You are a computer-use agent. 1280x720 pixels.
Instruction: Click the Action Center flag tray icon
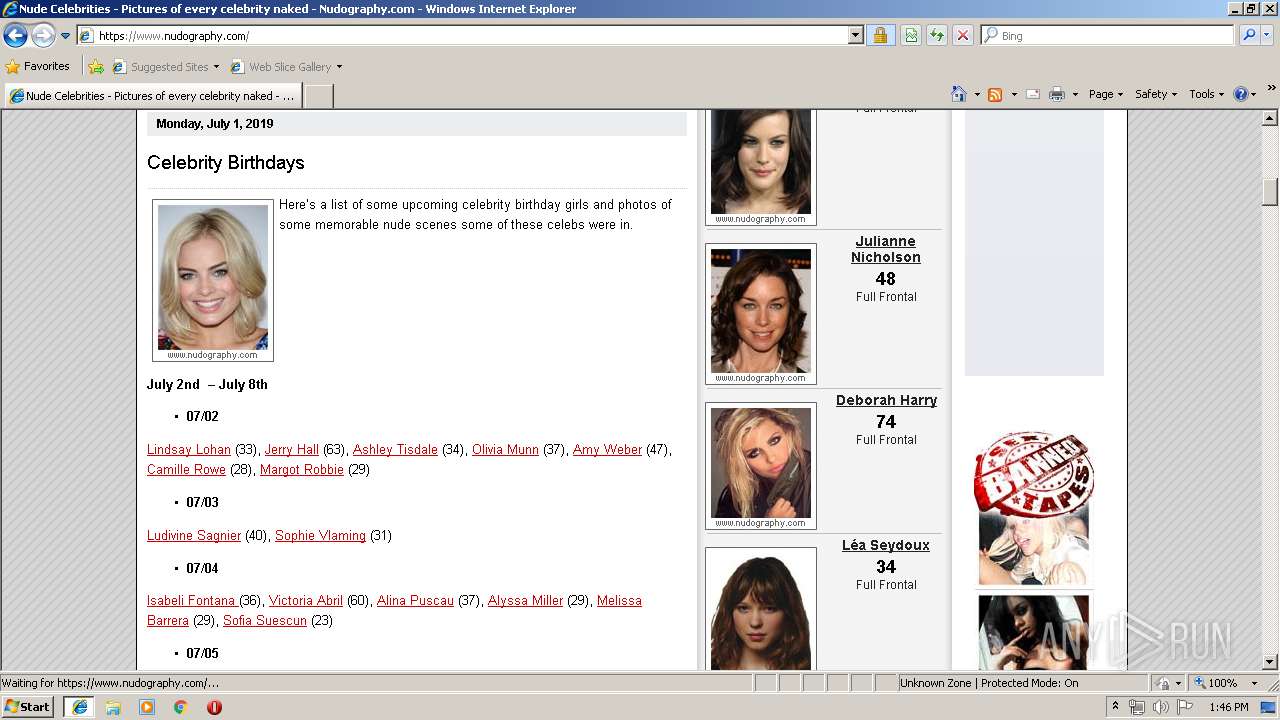click(x=1185, y=707)
